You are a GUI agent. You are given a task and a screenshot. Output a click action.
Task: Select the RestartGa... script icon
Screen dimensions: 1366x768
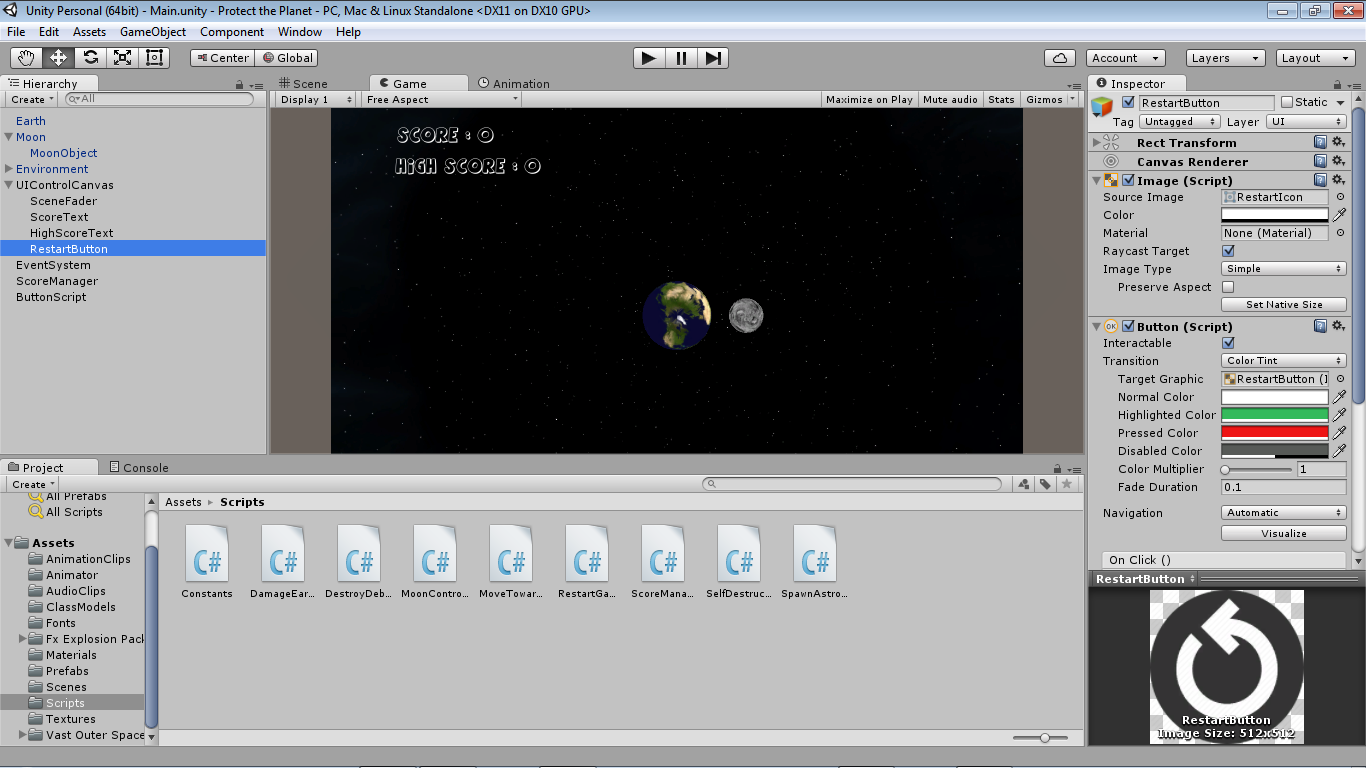pos(587,552)
